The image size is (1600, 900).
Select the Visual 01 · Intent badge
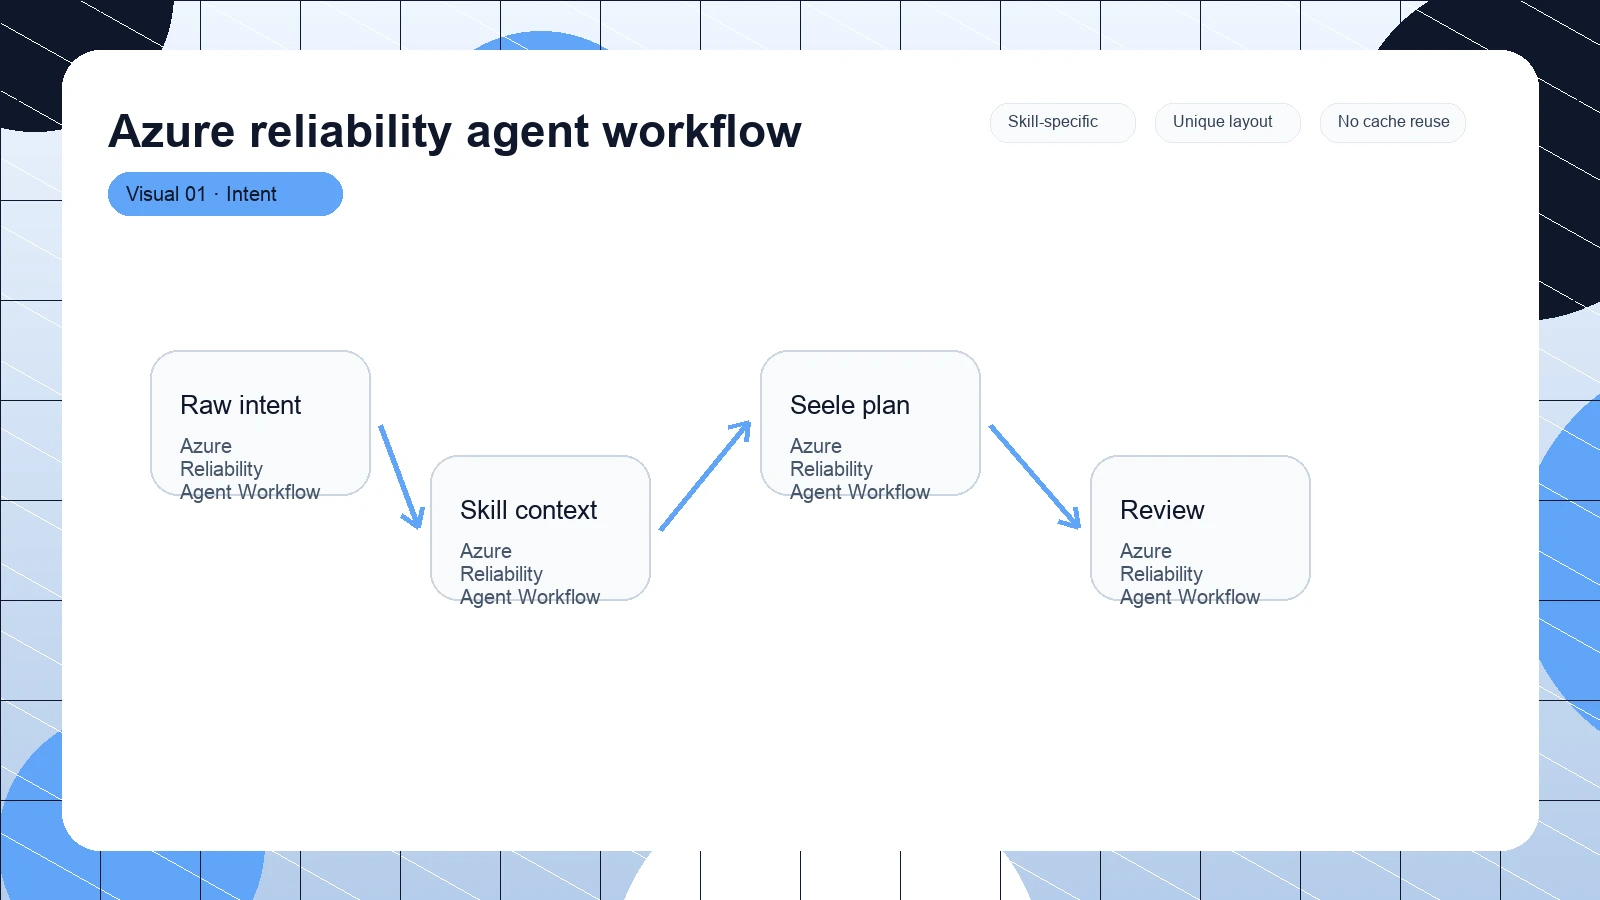225,194
